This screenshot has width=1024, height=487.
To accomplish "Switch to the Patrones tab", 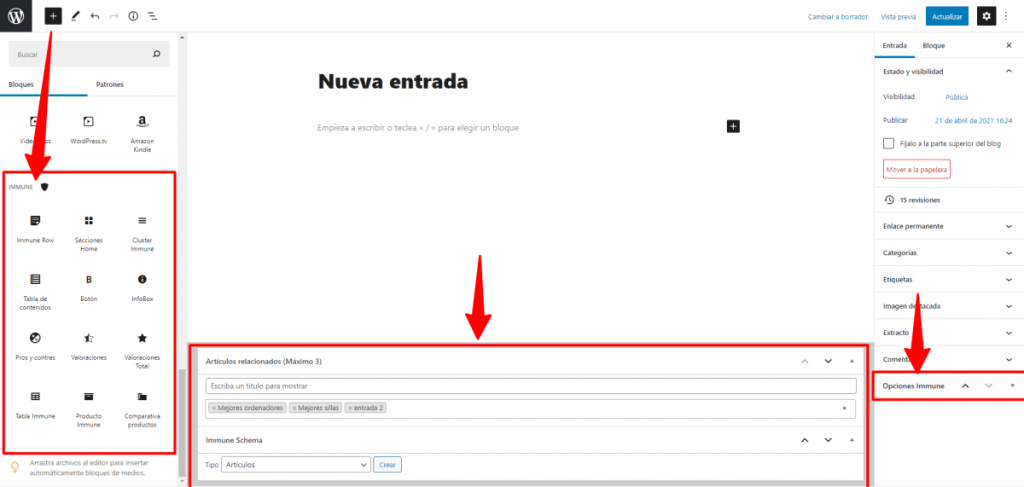I will tap(110, 85).
